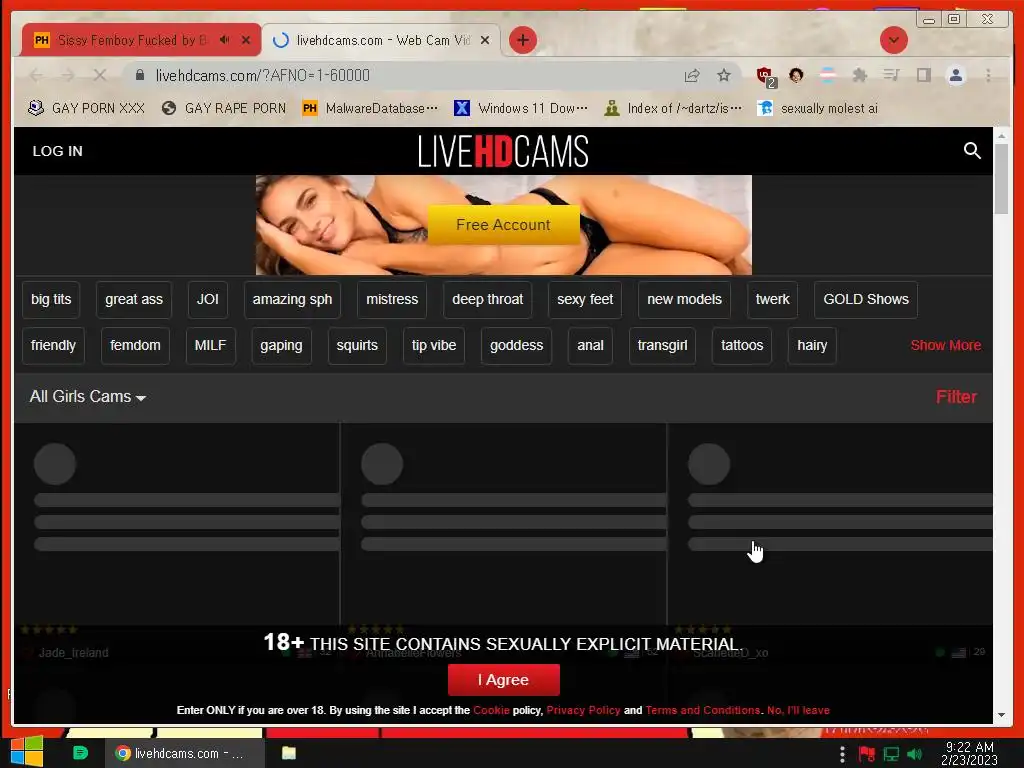Select the tip vibe tag
The image size is (1024, 768).
pos(434,345)
